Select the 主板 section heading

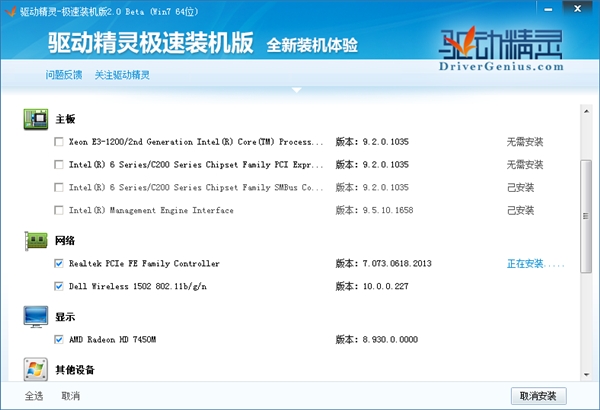(65, 119)
